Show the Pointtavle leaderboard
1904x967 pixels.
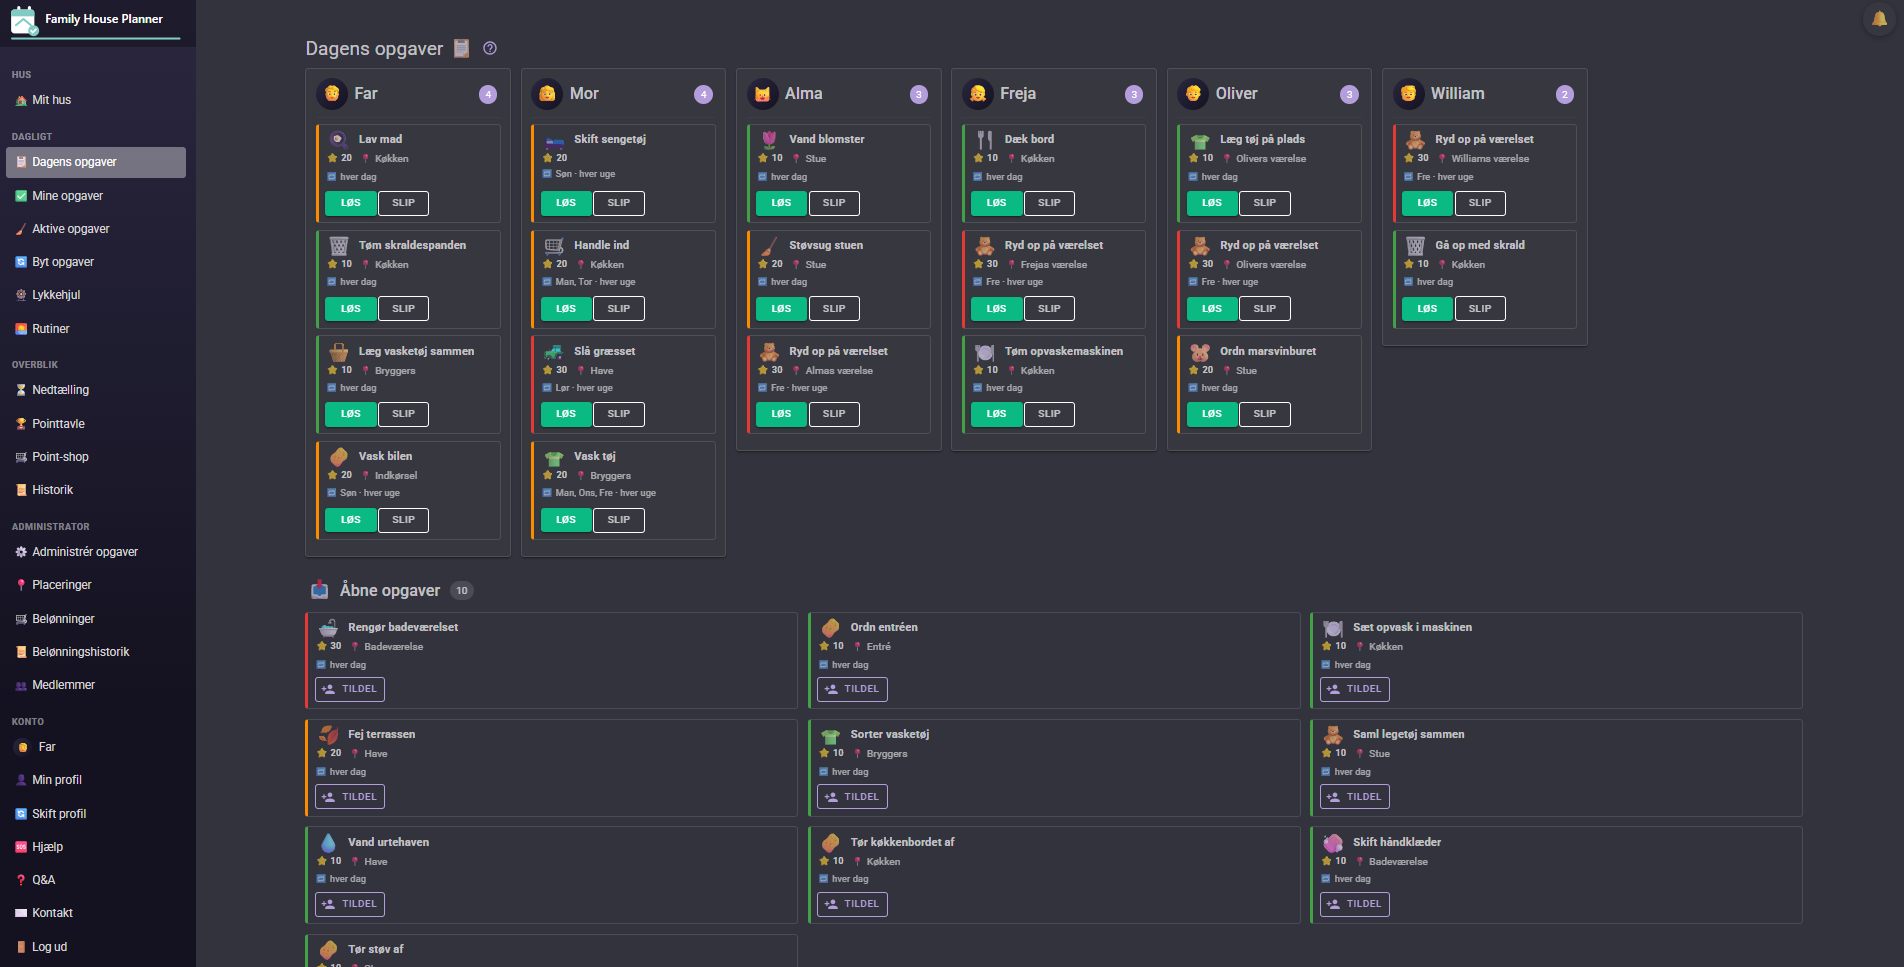pyautogui.click(x=96, y=424)
